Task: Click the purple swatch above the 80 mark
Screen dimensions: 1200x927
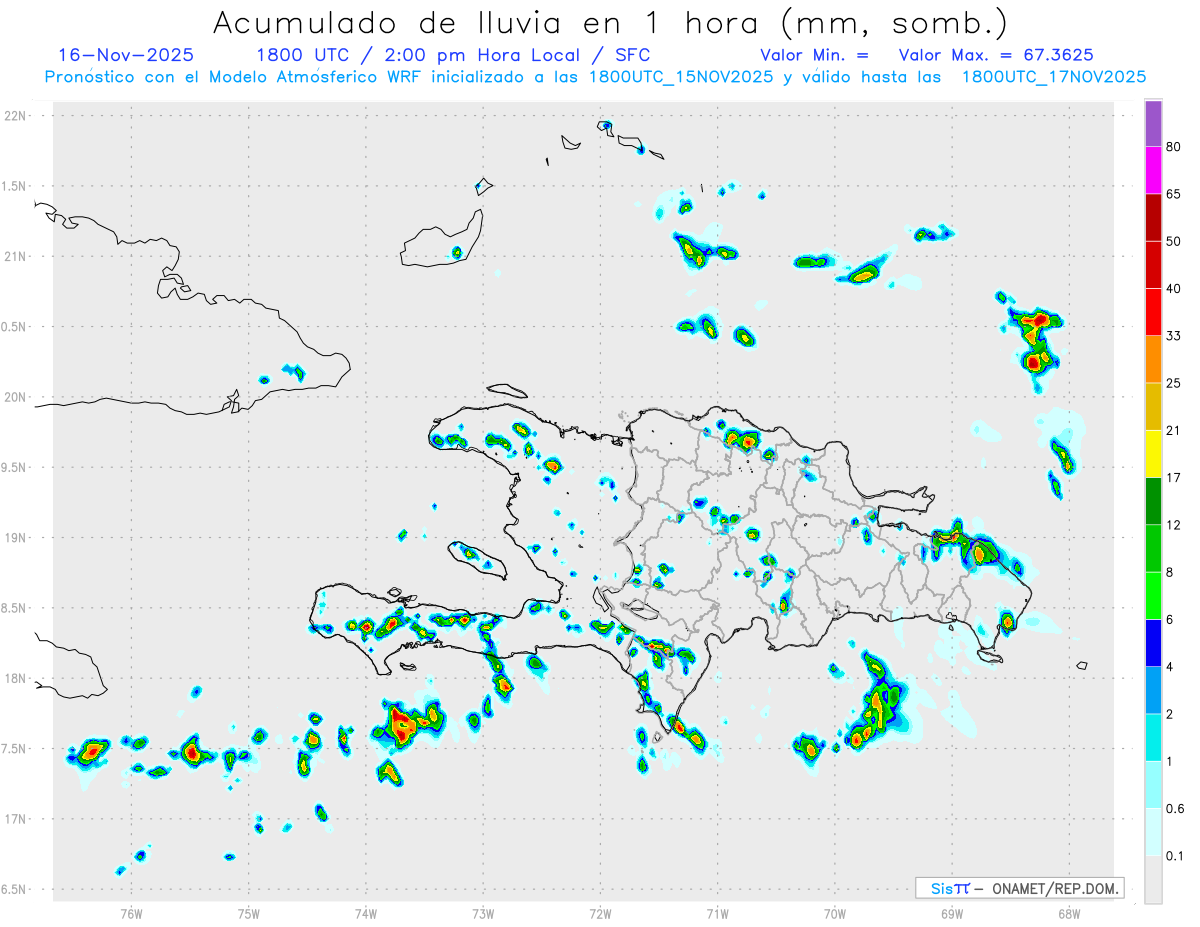Action: (1153, 123)
